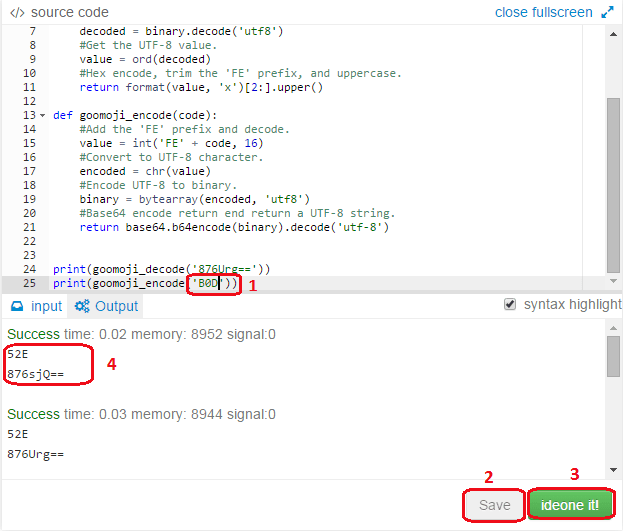Viewport: 624px width, 531px height.
Task: Click the input tray icon
Action: [17, 306]
